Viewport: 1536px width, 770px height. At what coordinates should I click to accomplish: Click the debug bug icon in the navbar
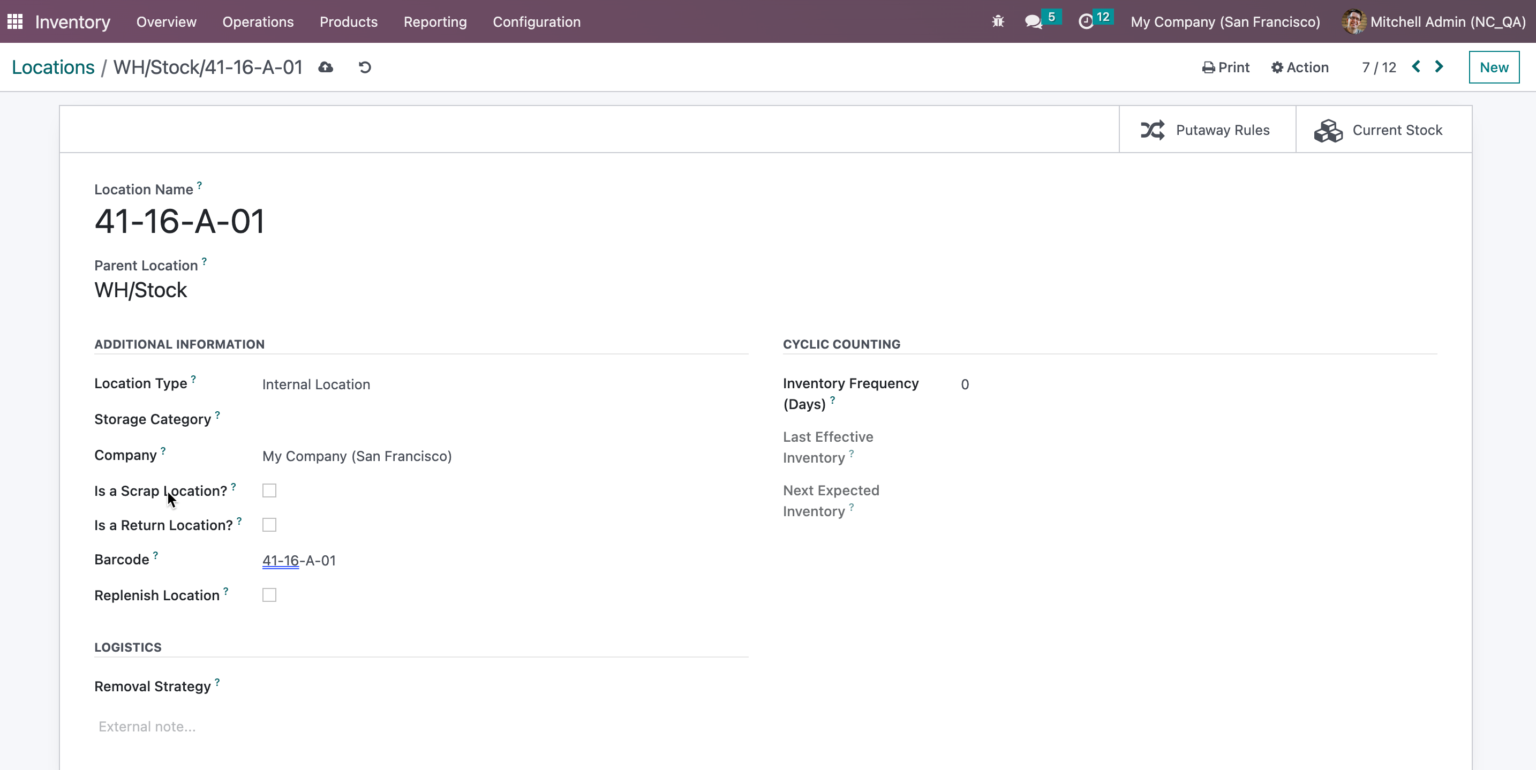pyautogui.click(x=998, y=21)
